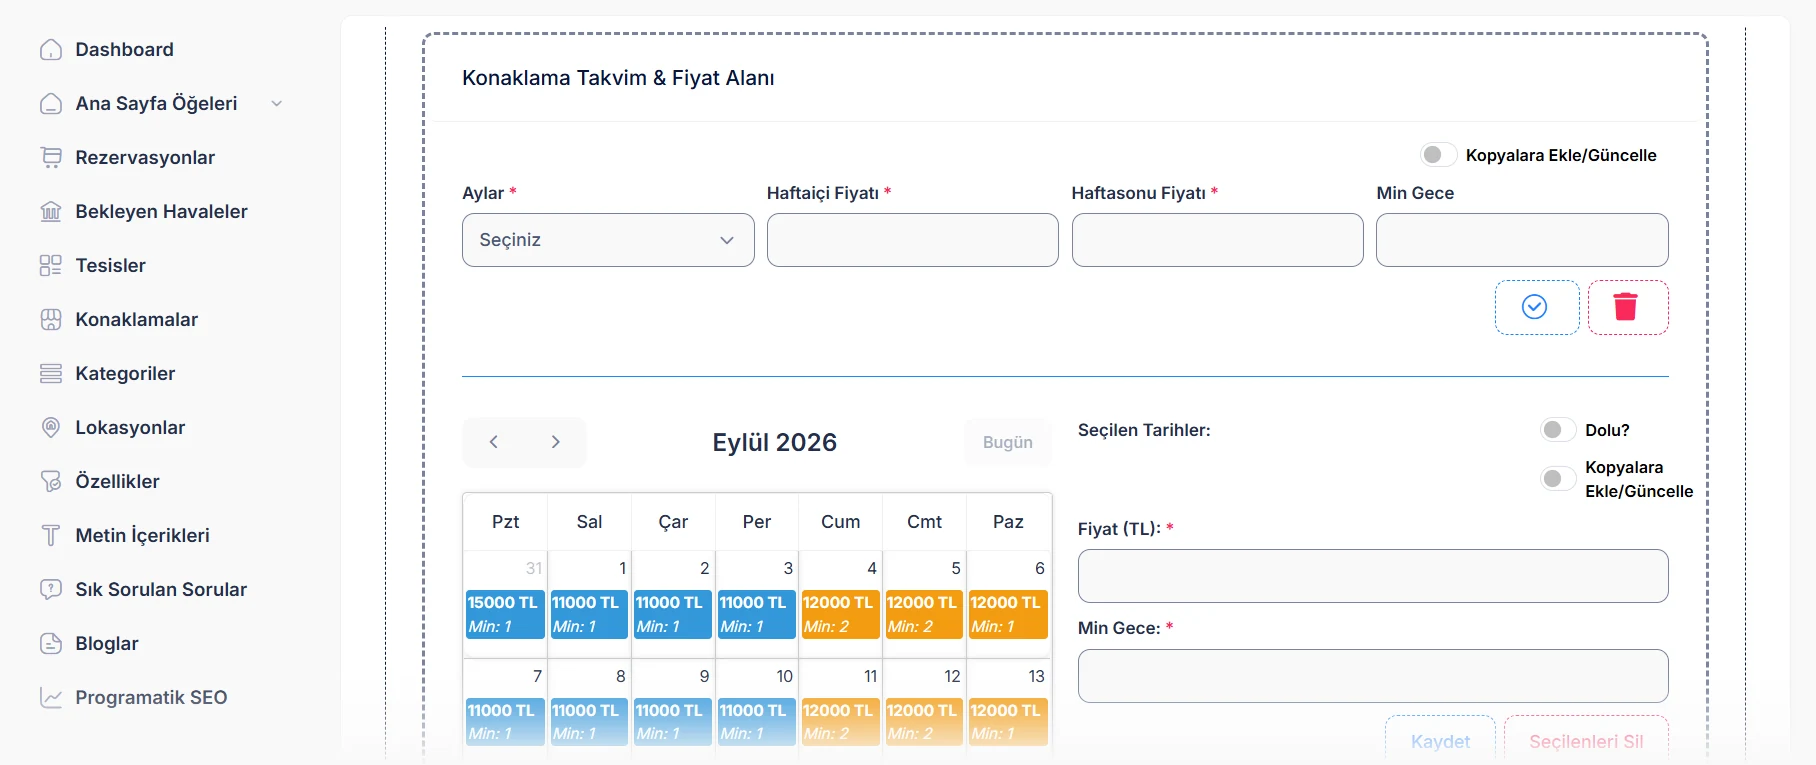This screenshot has width=1816, height=765.
Task: Select the 15000 TL price cell on day 31
Action: click(x=505, y=614)
